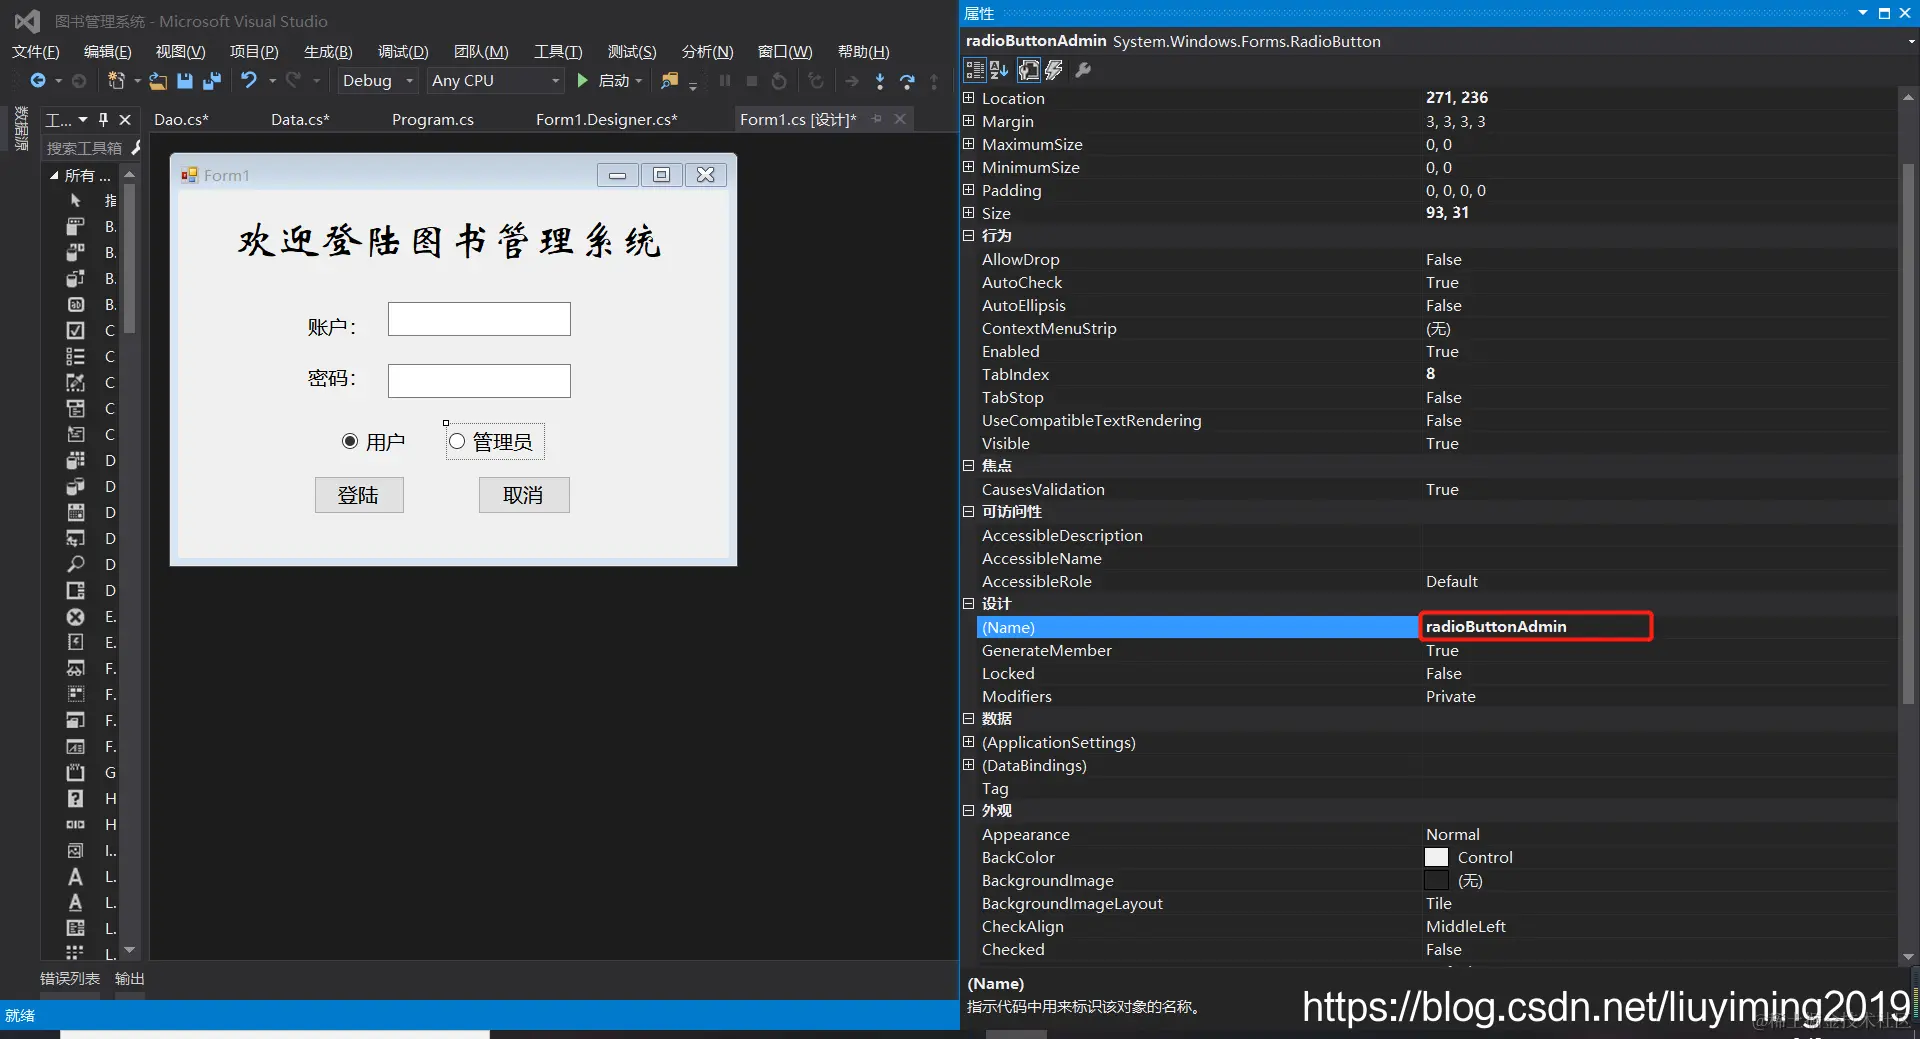Switch to the Form1.Designer.cs* tab
1920x1039 pixels.
[x=607, y=120]
